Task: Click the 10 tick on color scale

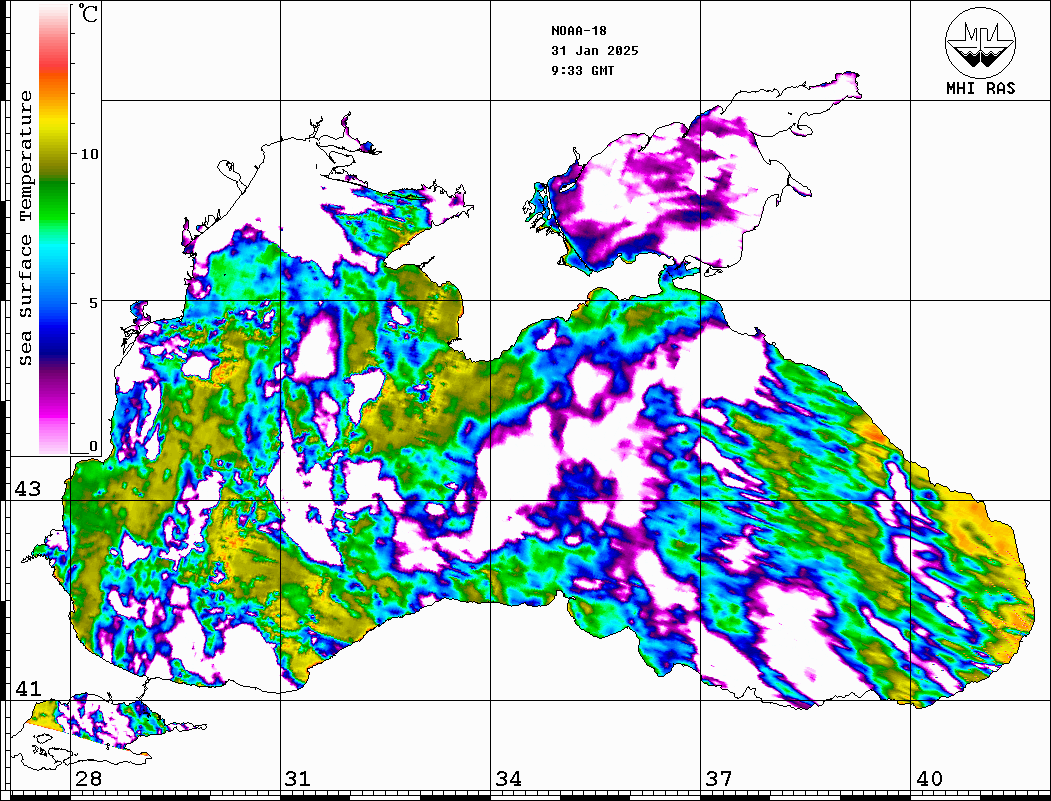Action: (89, 154)
